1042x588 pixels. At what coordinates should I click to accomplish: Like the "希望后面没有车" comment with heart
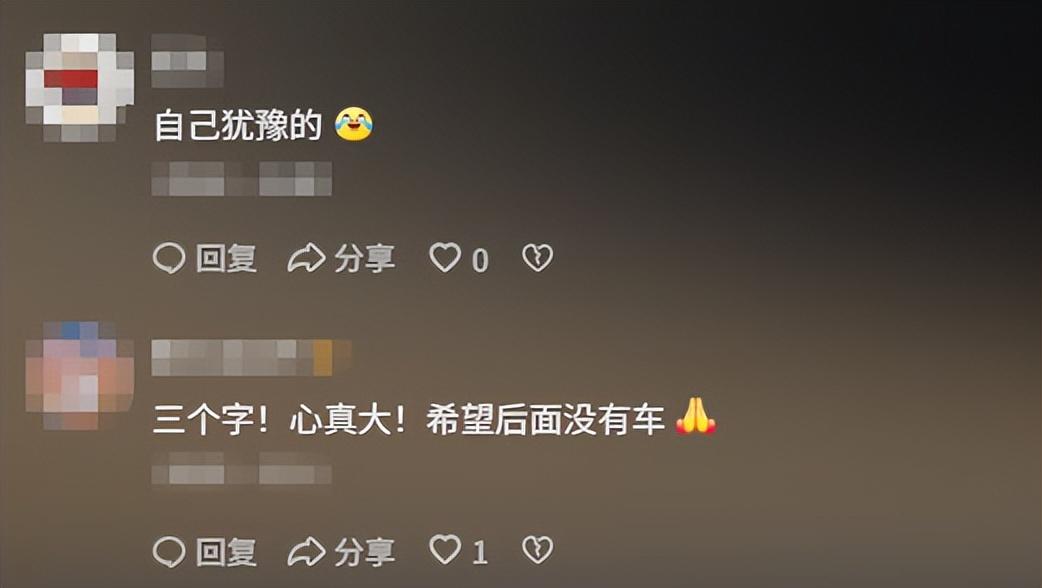445,550
